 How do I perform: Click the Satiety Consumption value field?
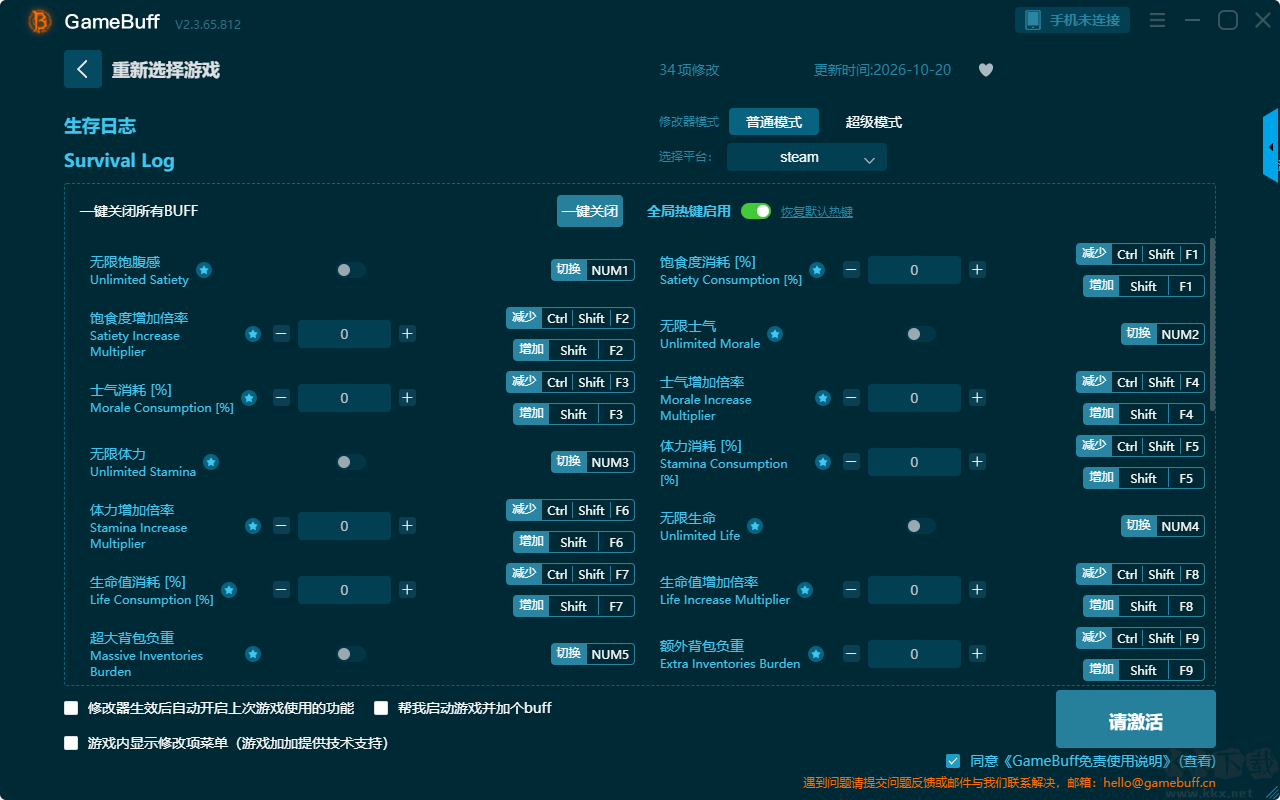coord(914,270)
